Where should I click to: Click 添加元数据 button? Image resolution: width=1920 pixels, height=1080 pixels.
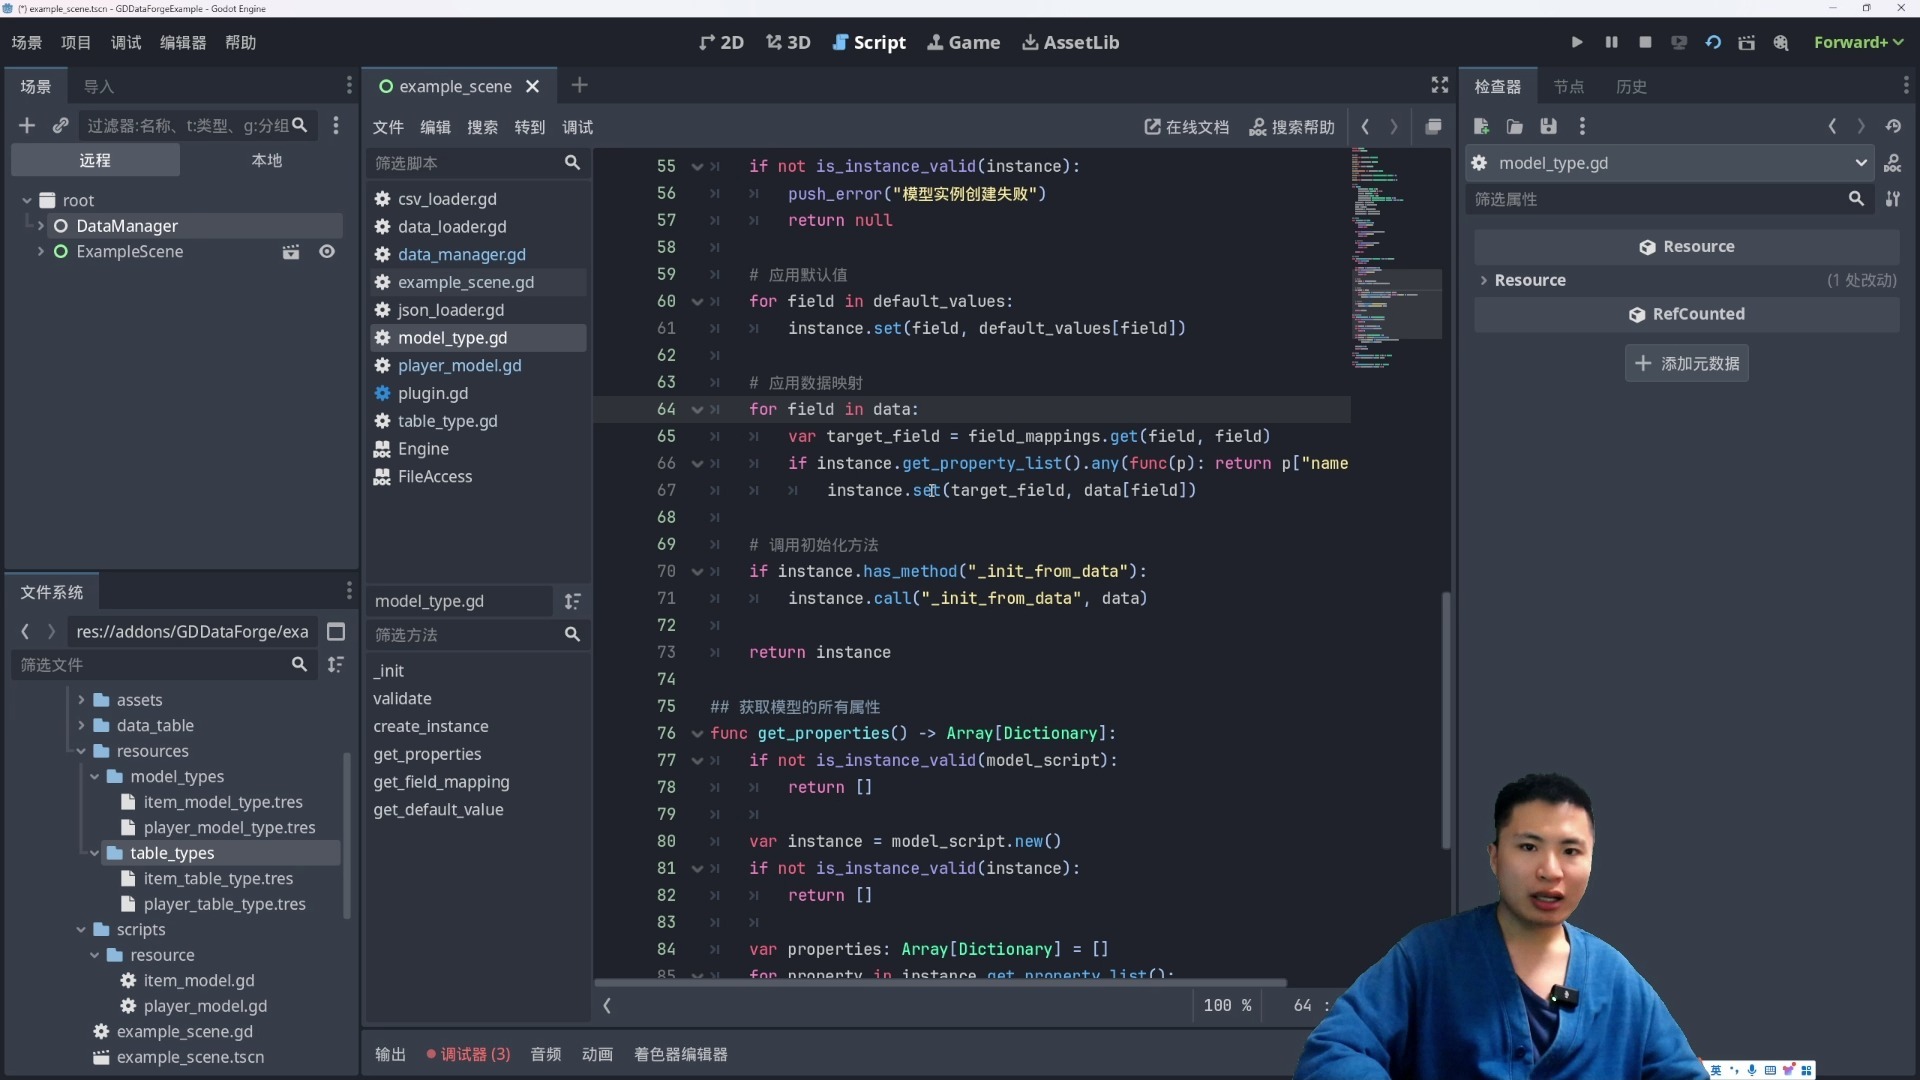(1687, 364)
